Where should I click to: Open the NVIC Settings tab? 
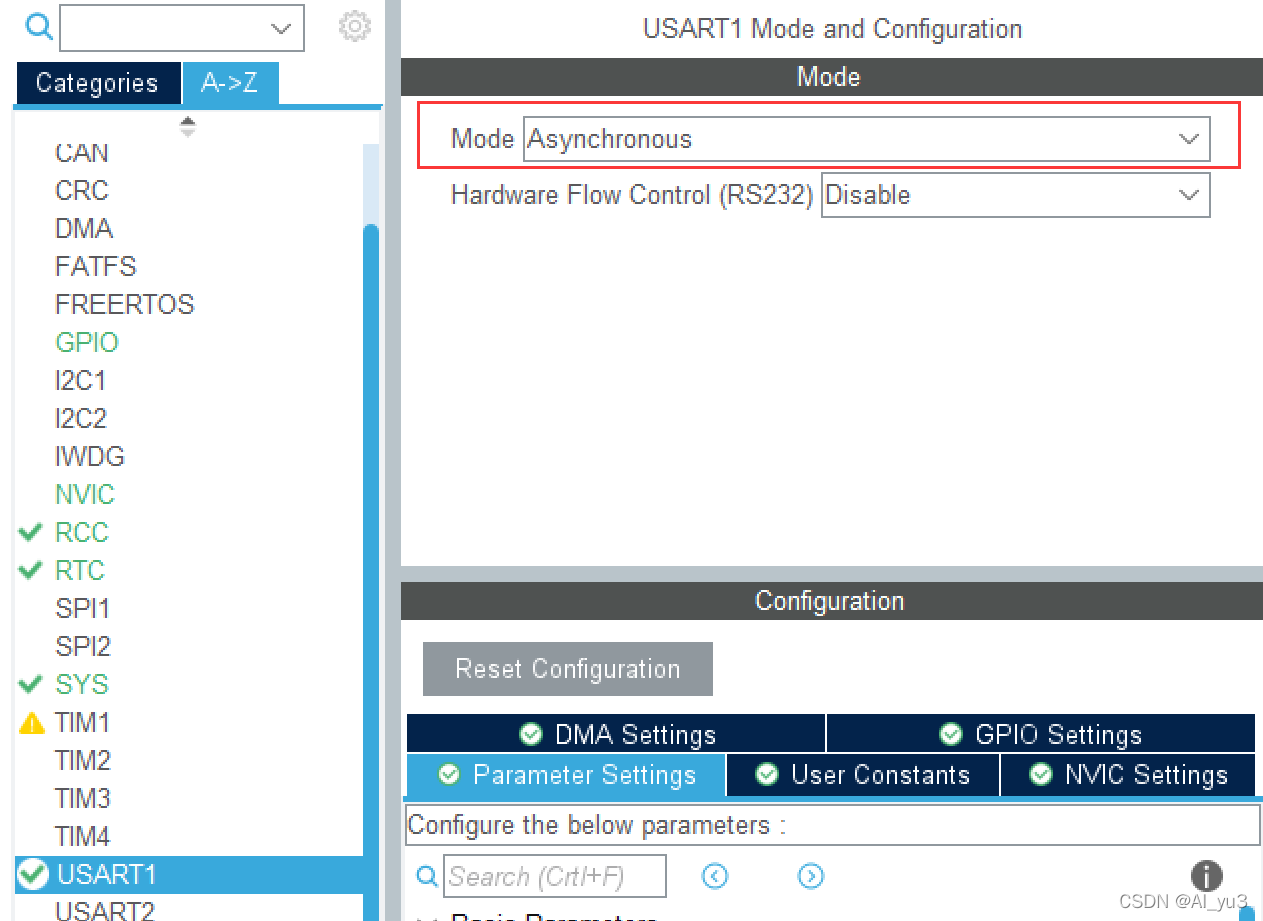1128,775
